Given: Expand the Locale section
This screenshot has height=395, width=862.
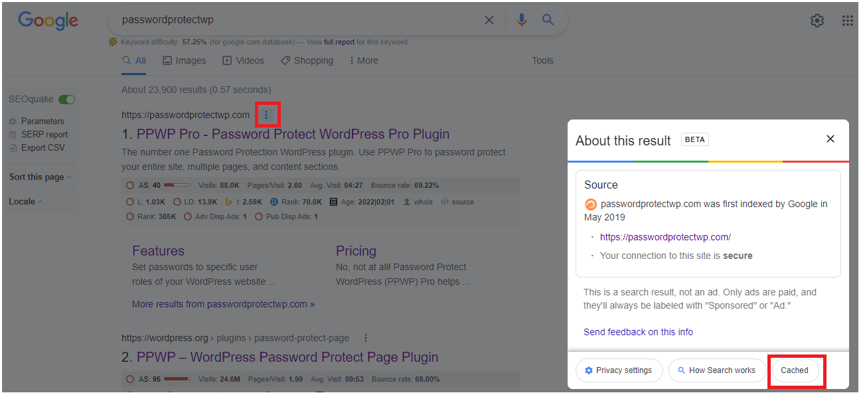Looking at the screenshot, I should 26,202.
